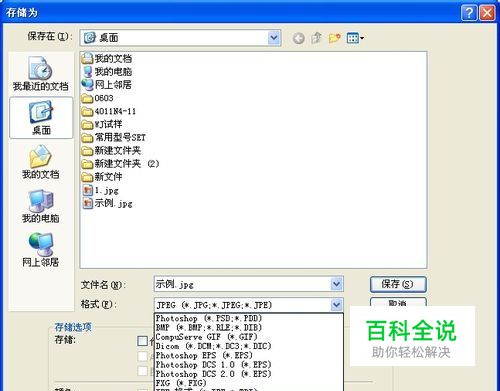Choose CompuServe GIF (*.GIF) format
500x391 pixels.
(x=248, y=337)
